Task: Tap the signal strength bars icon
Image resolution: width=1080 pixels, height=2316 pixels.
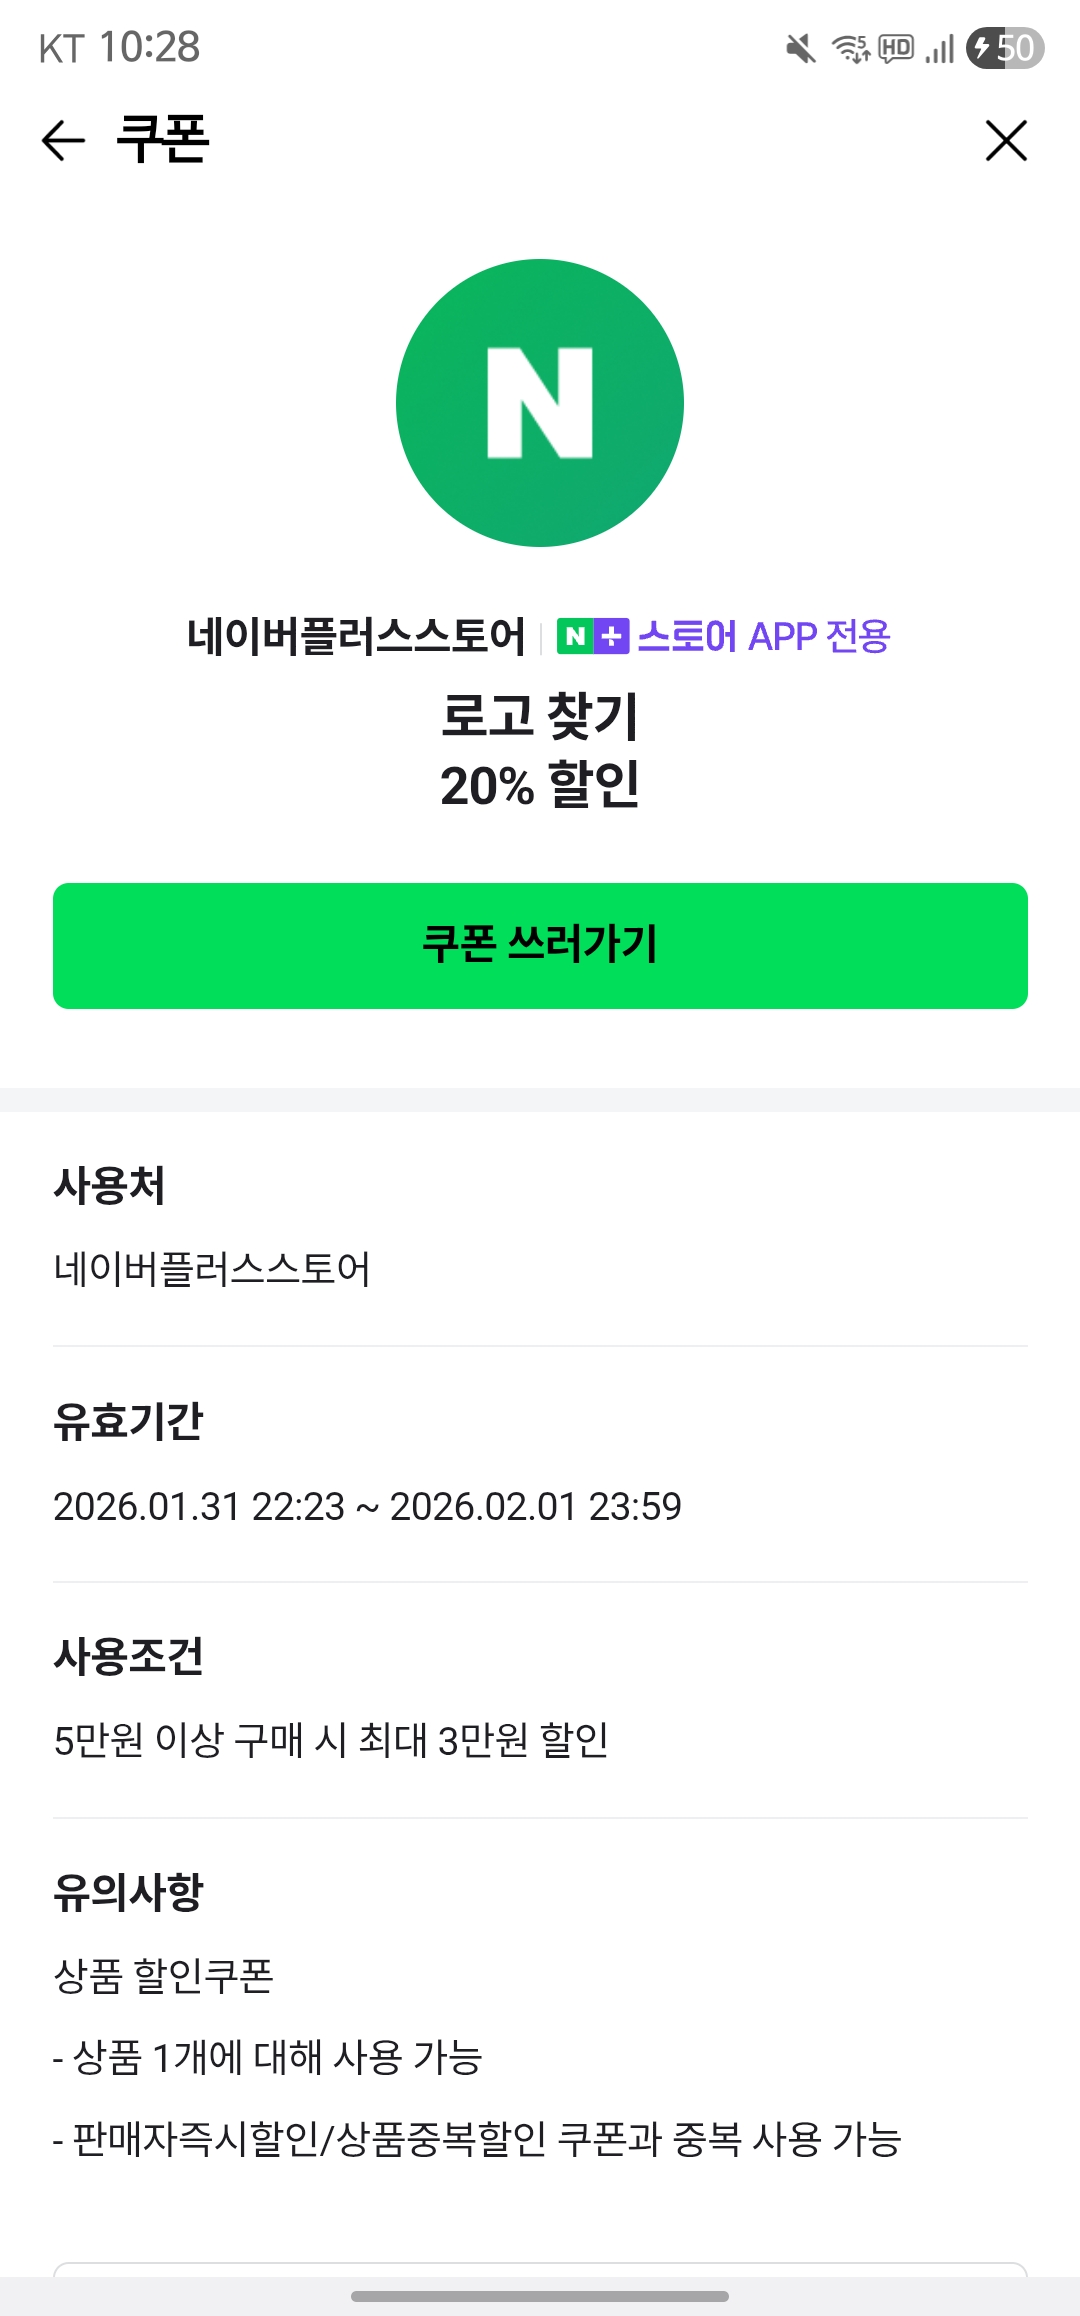Action: [939, 48]
